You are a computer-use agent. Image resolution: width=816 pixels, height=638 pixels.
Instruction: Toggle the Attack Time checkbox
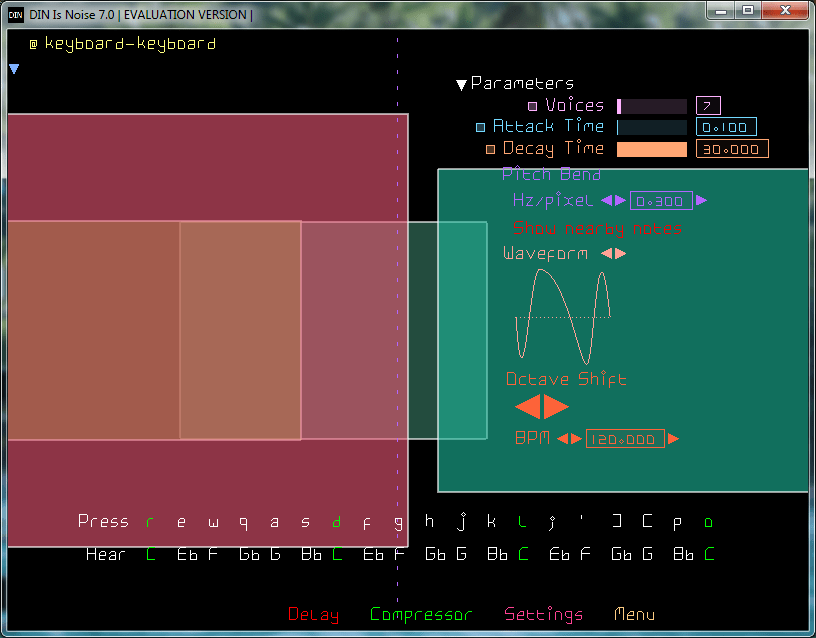point(480,127)
